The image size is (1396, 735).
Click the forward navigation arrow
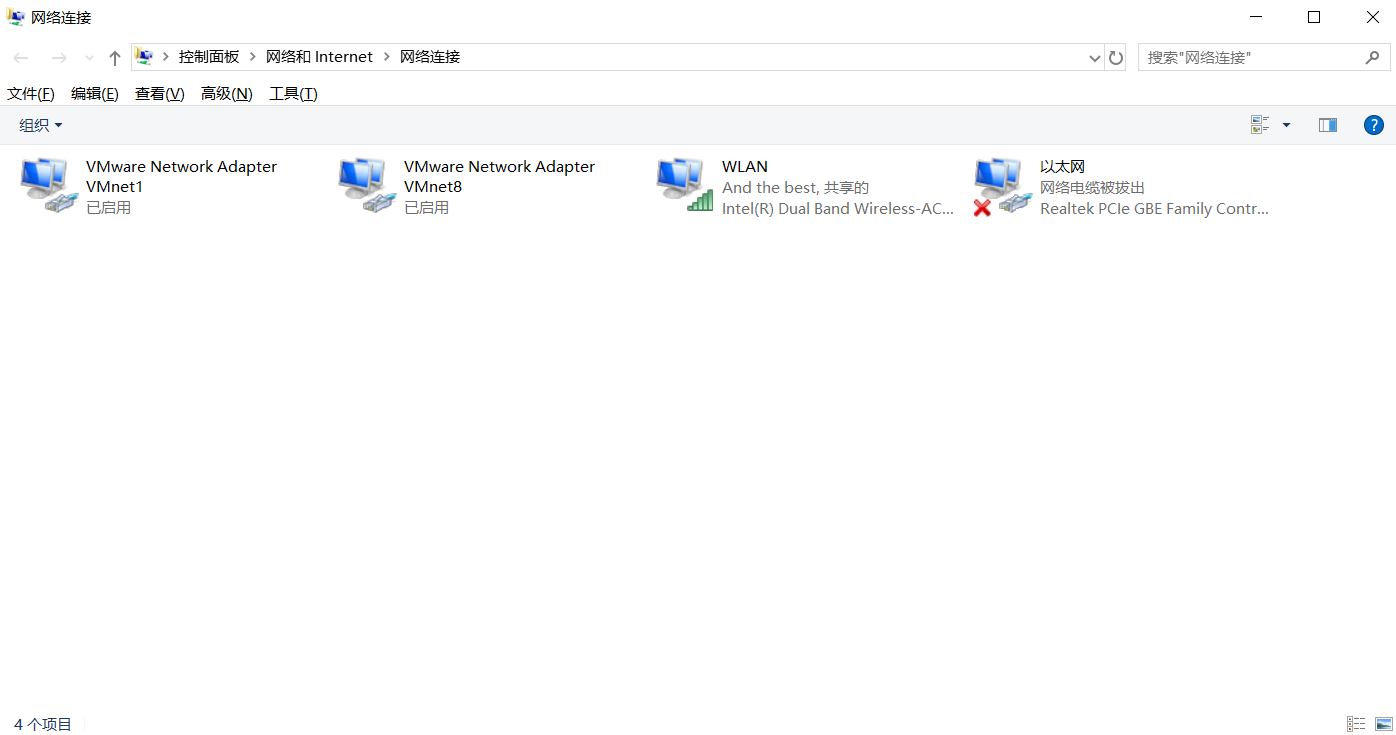coord(59,58)
